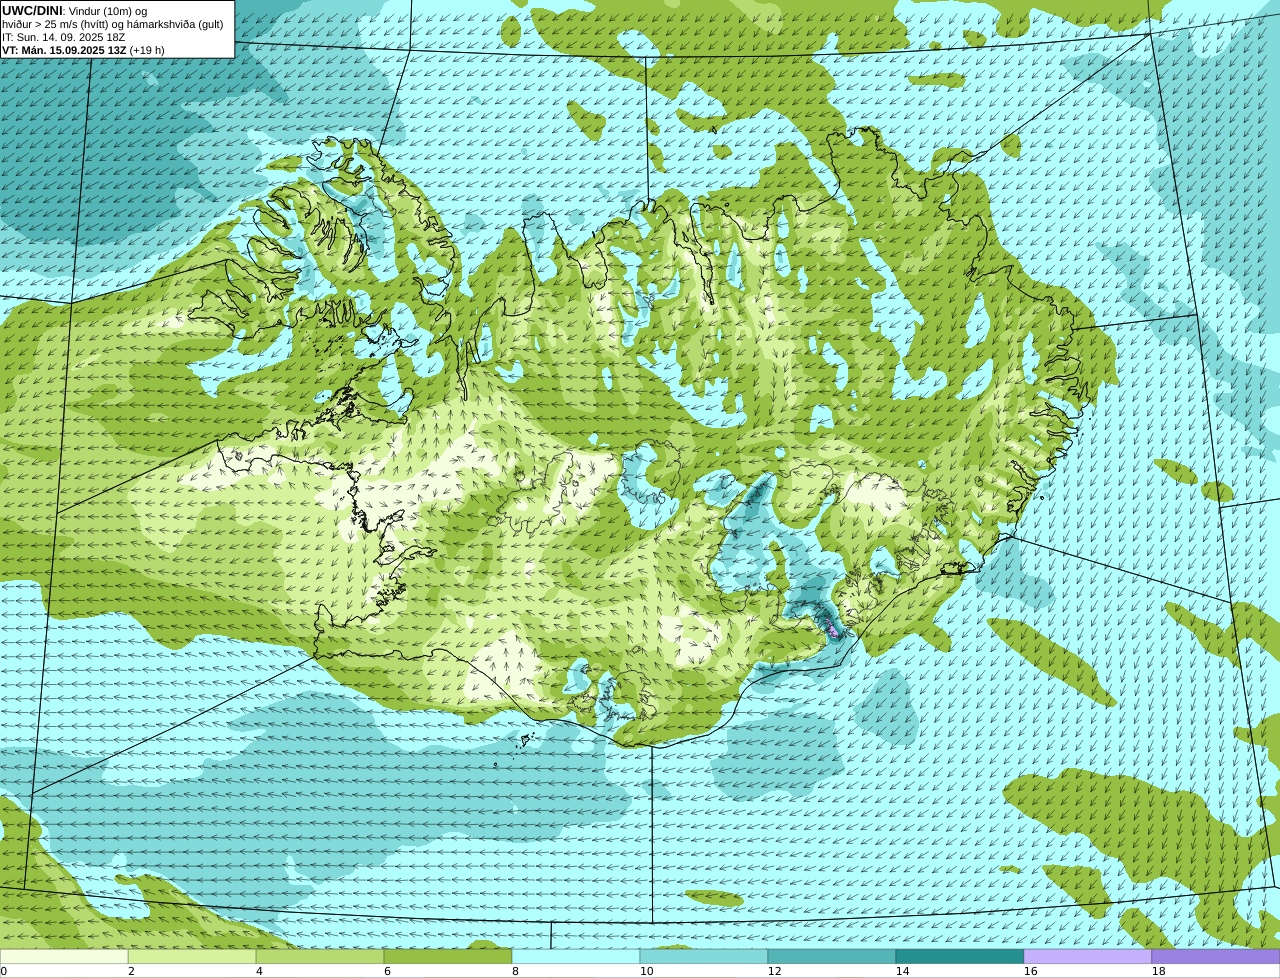Viewport: 1280px width, 978px height.
Task: Click the legend tick label '4'
Action: coord(259,971)
